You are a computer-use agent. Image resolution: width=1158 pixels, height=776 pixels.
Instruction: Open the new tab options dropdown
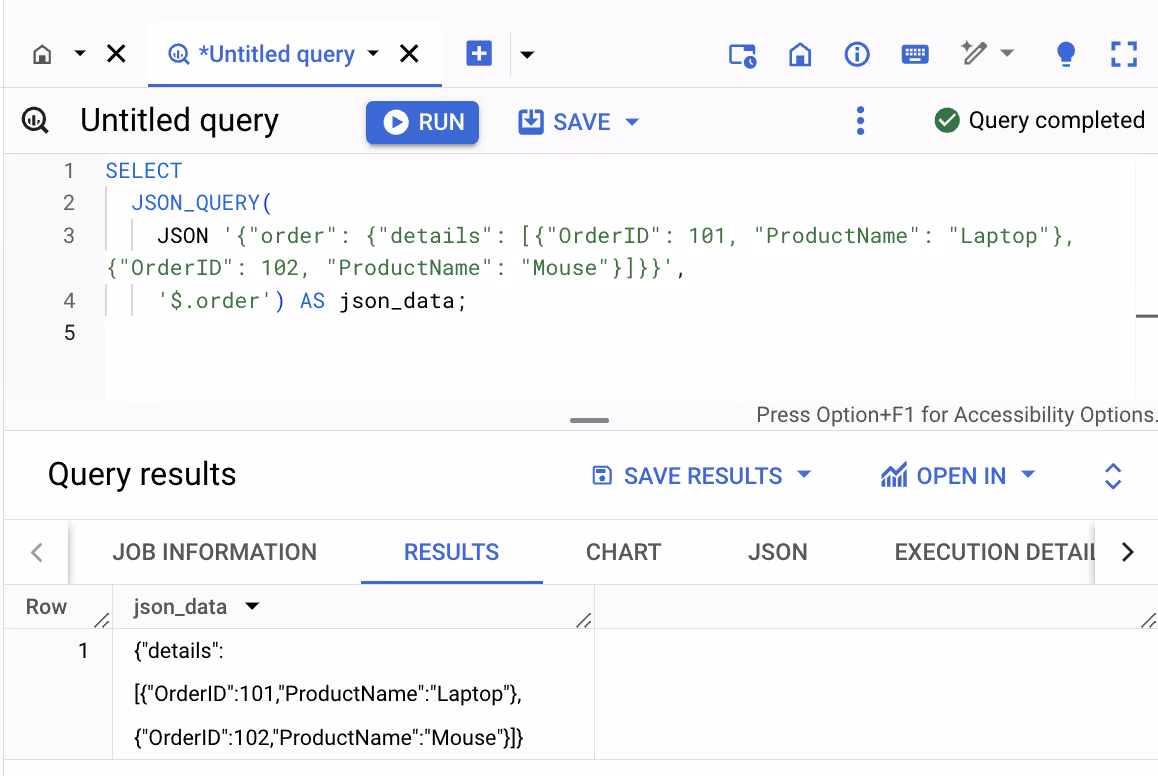coord(527,54)
